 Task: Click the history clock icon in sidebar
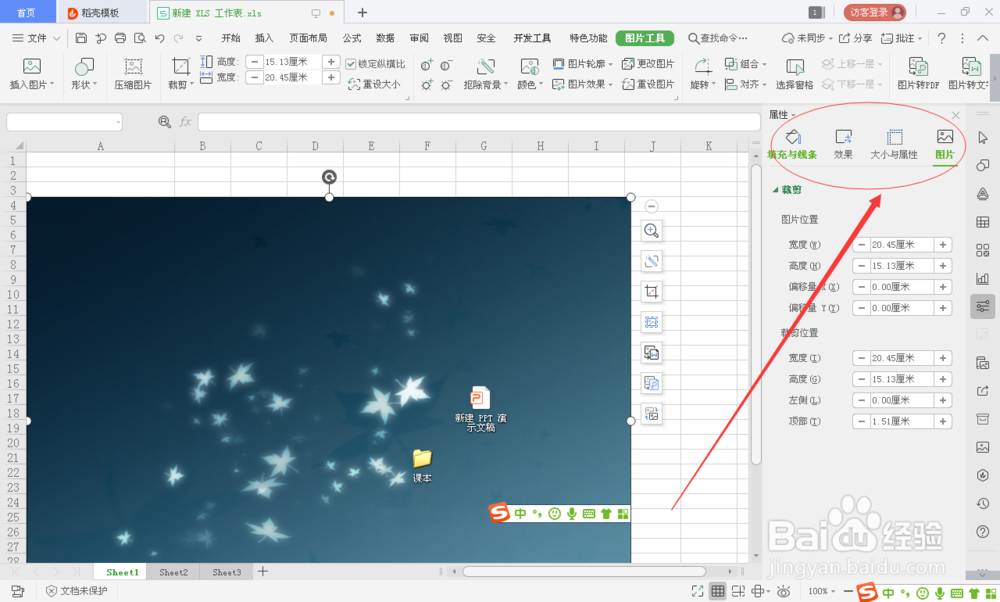(983, 503)
